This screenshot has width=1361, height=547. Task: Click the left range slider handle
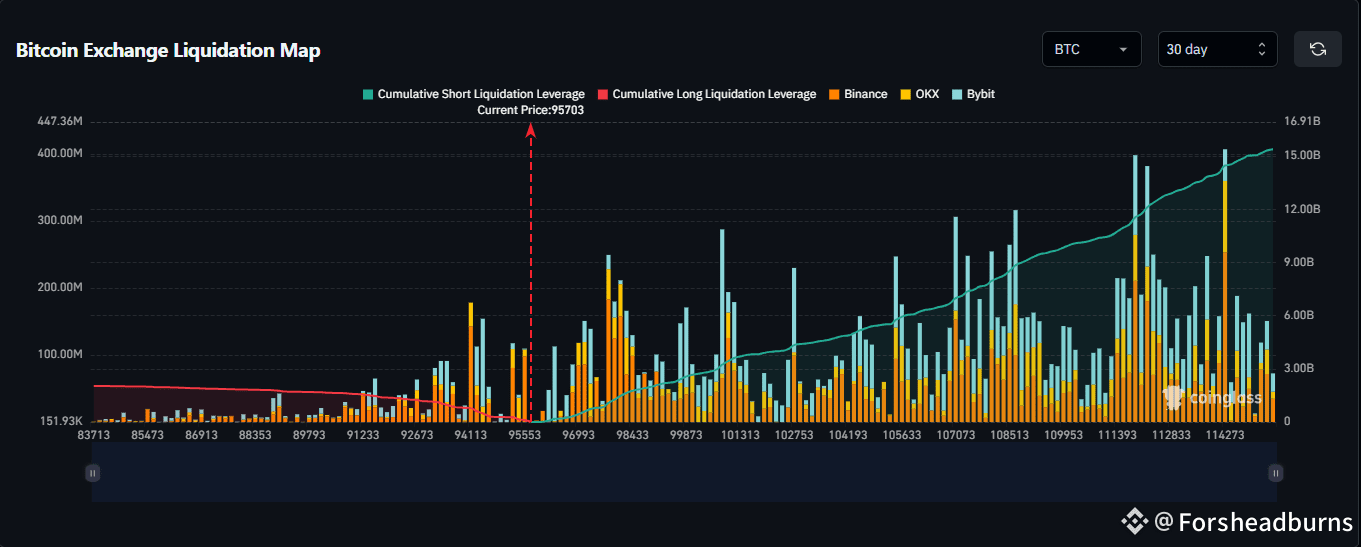92,473
